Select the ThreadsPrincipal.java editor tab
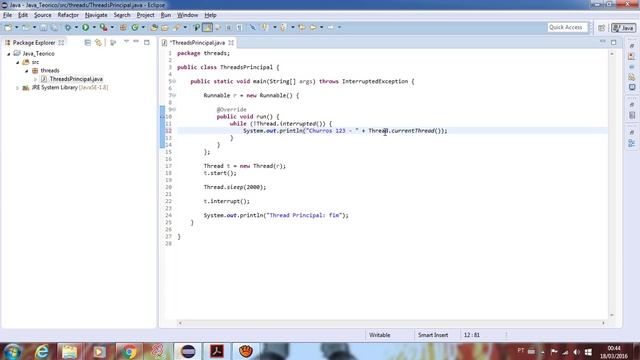Viewport: 640px width, 360px height. pos(197,42)
